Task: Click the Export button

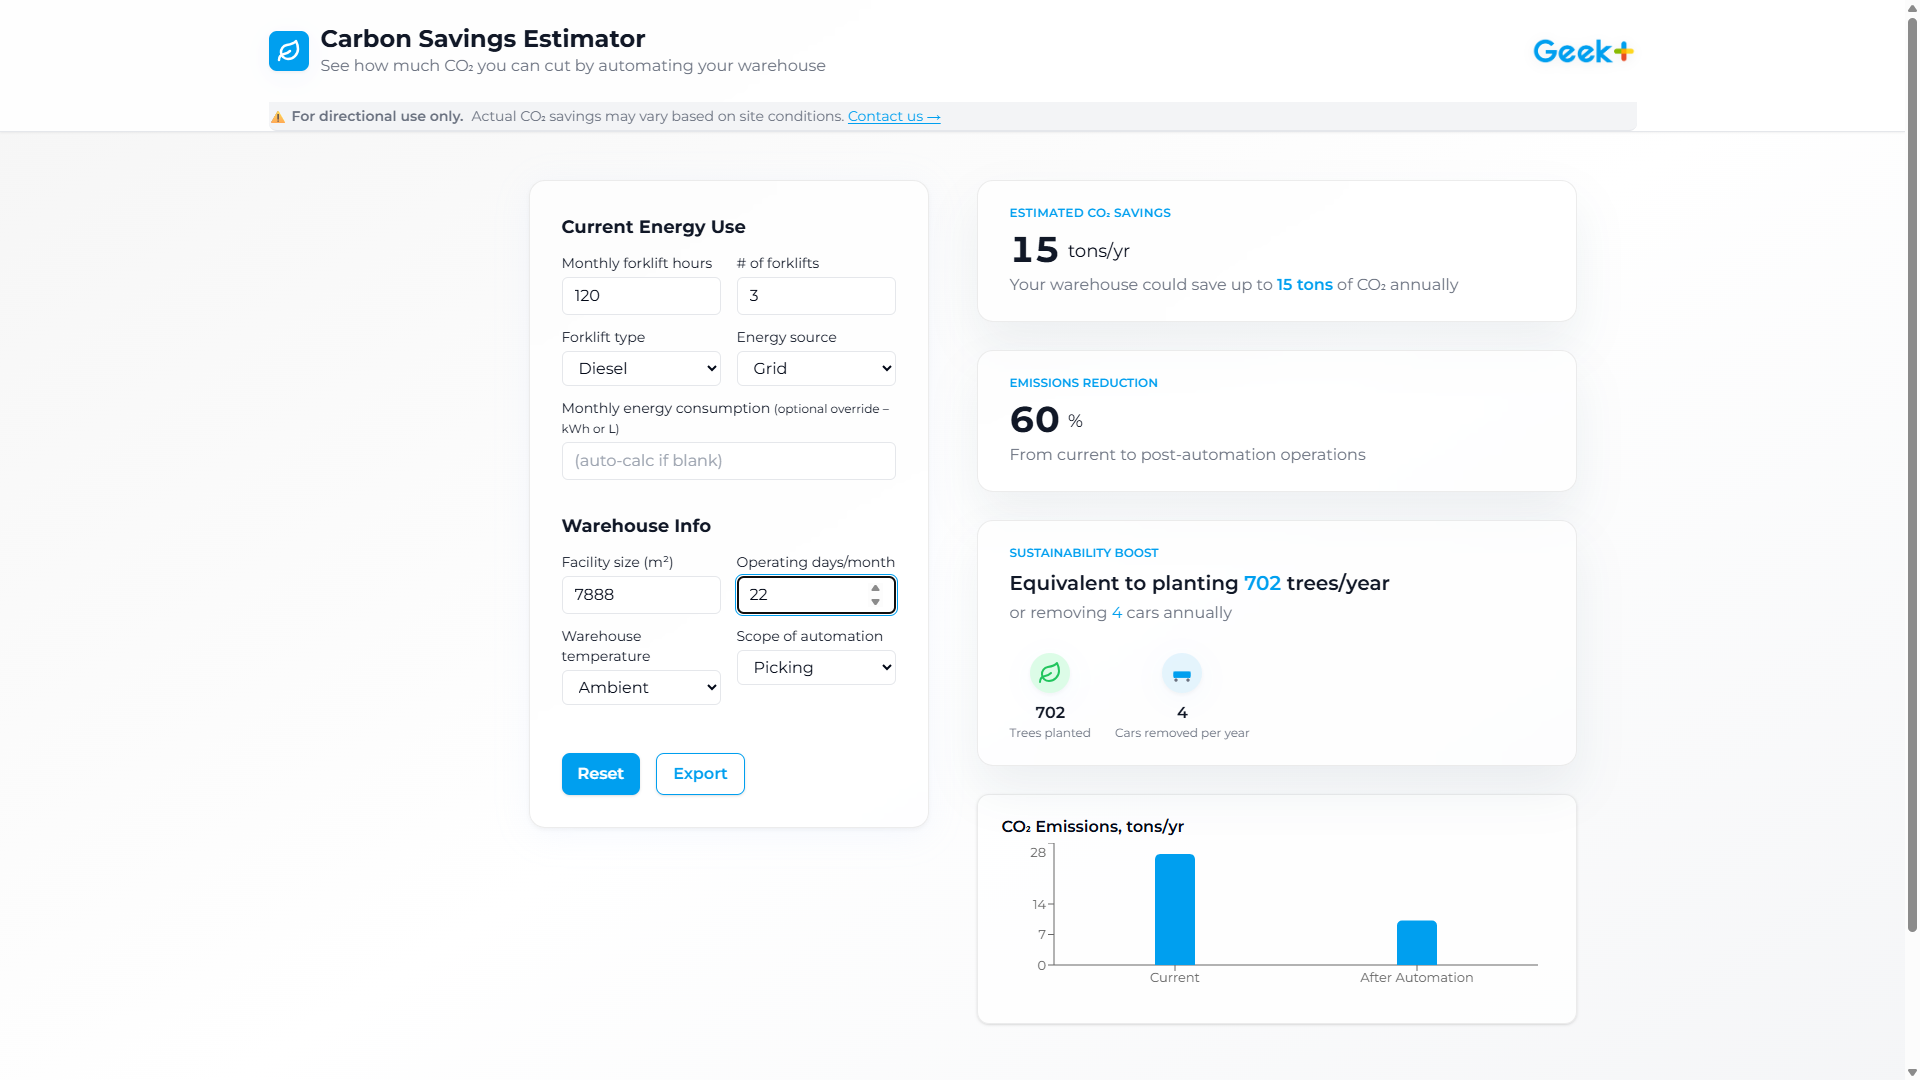Action: pyautogui.click(x=699, y=773)
